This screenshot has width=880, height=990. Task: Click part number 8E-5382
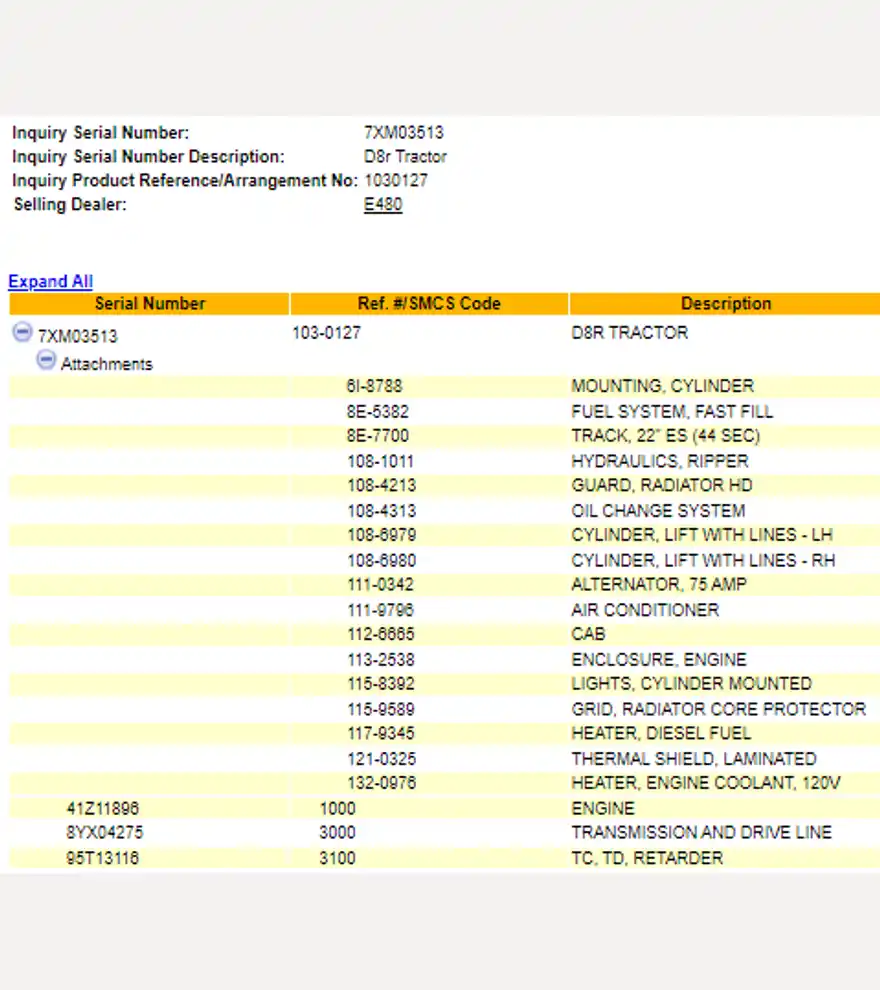coord(378,412)
